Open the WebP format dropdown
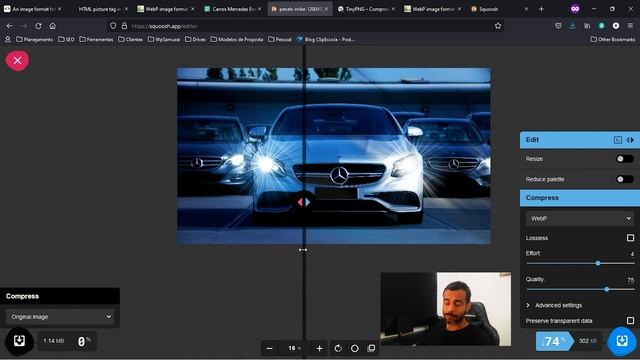 pyautogui.click(x=580, y=218)
